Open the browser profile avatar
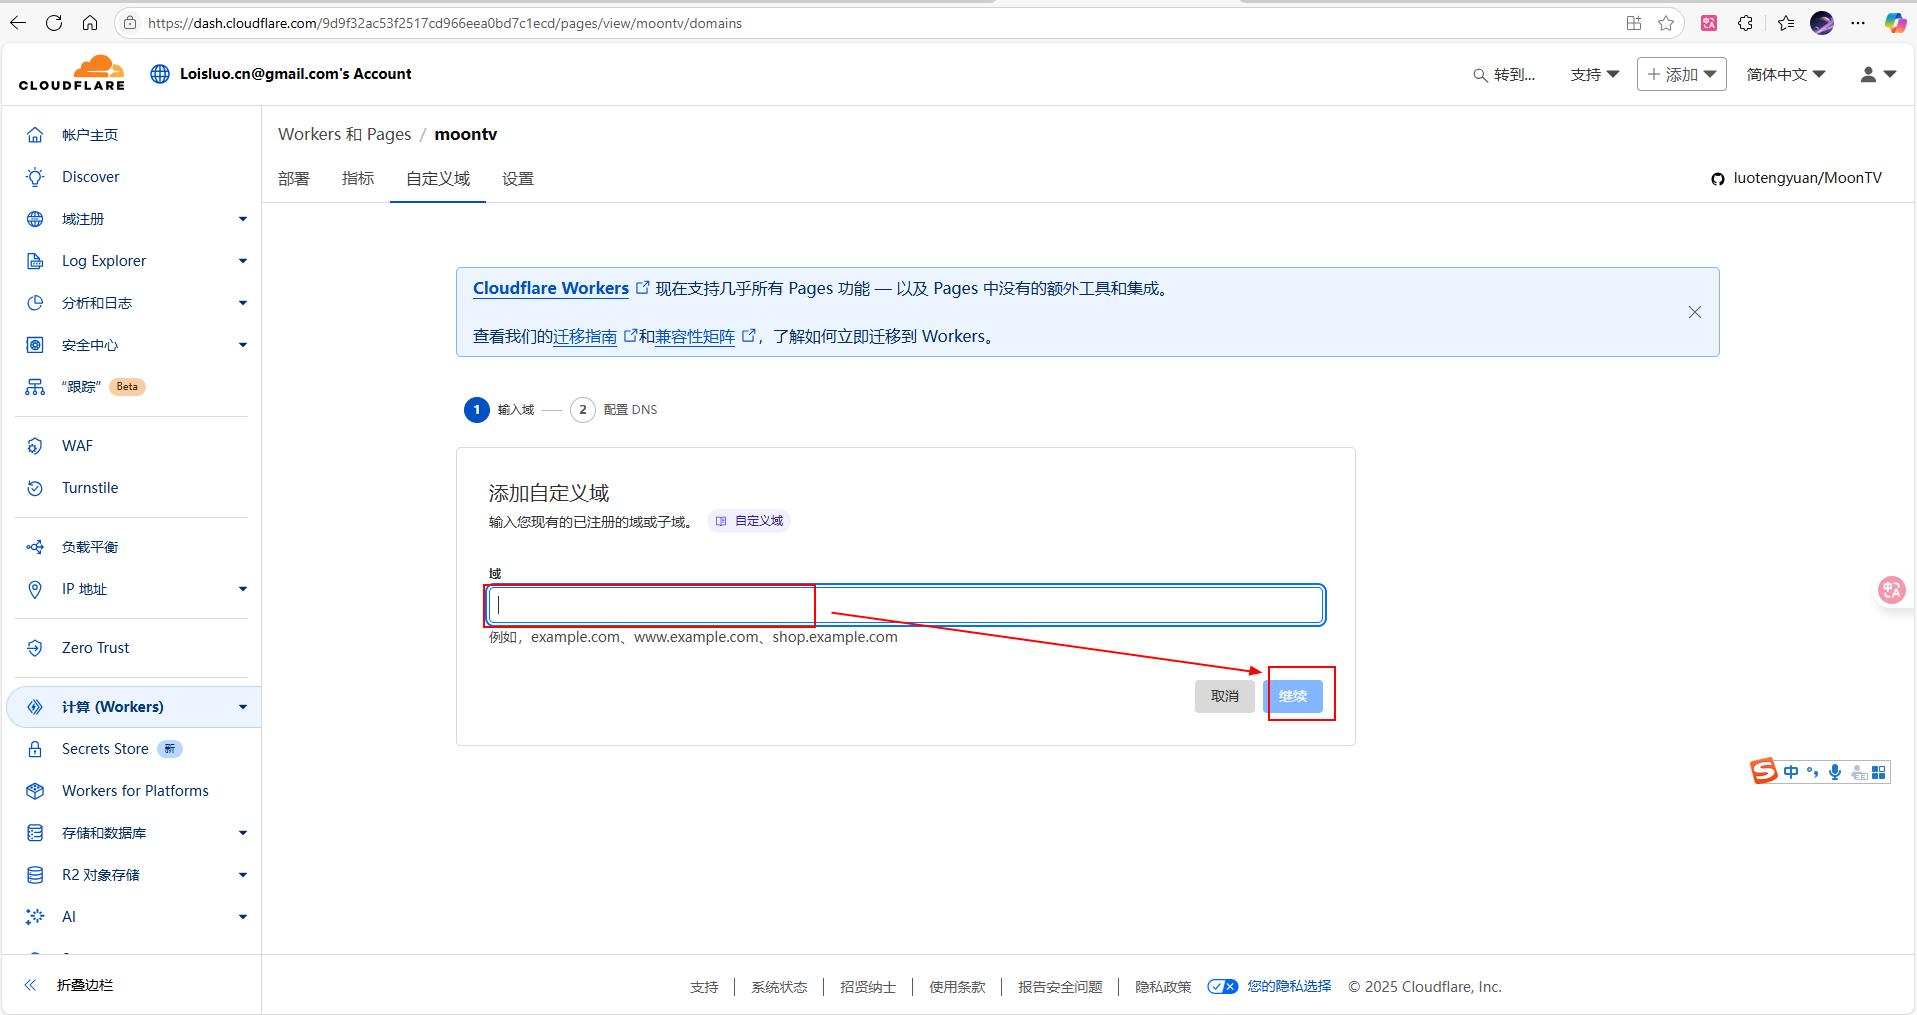Viewport: 1917px width, 1015px height. click(1822, 23)
